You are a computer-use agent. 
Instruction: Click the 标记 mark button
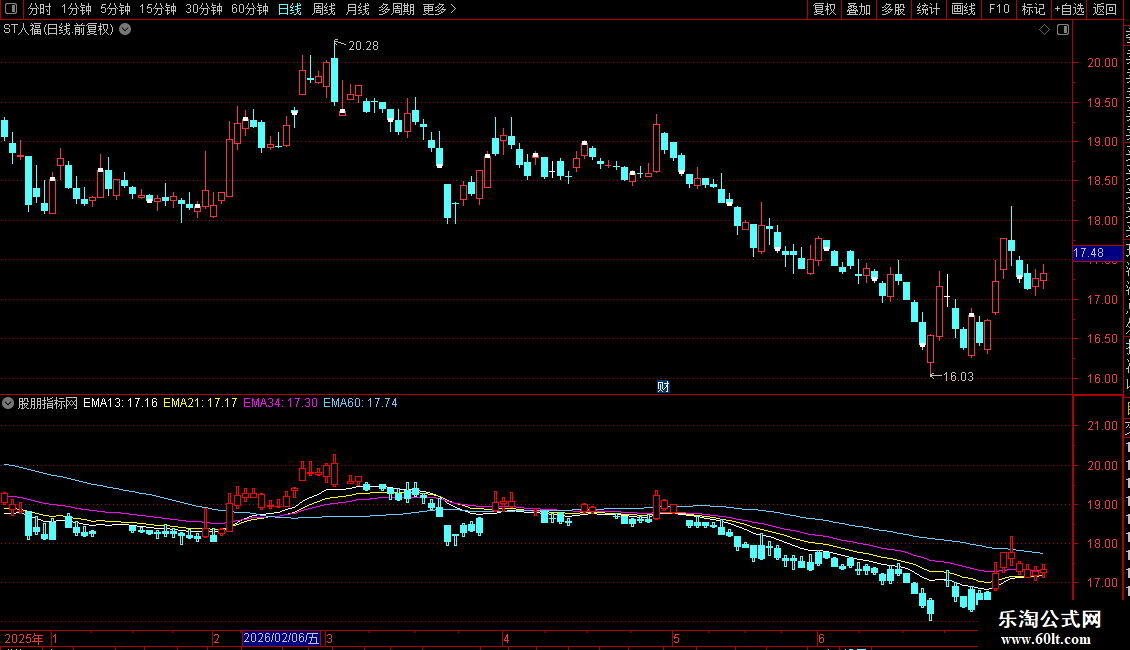coord(1033,9)
